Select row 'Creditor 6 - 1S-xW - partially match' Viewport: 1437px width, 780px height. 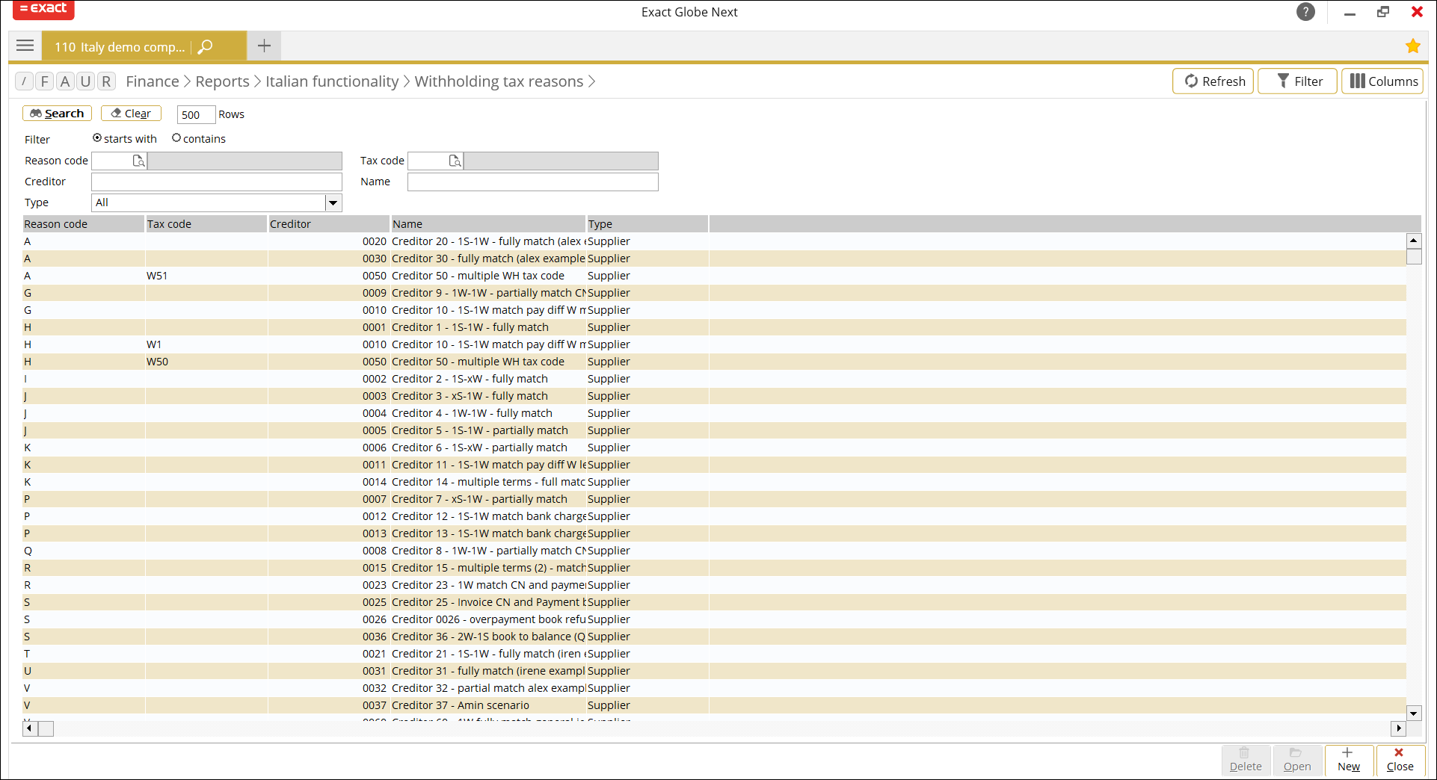tap(714, 448)
